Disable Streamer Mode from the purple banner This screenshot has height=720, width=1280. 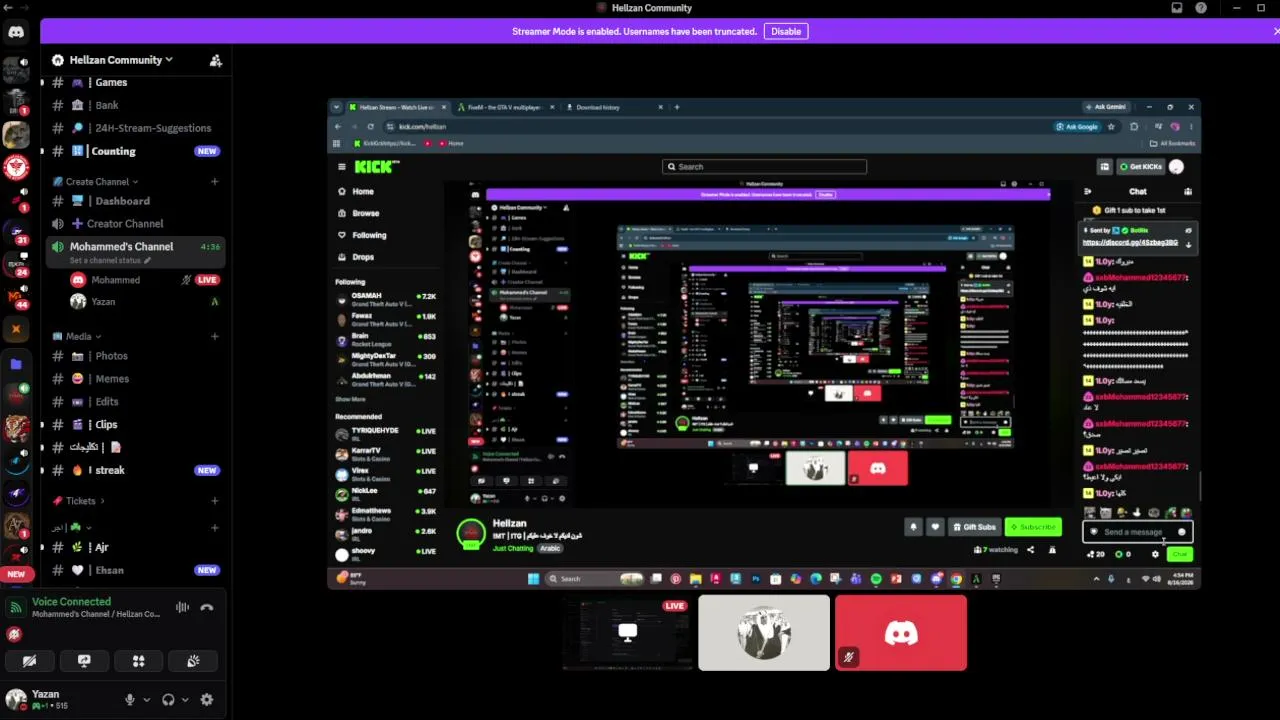[x=786, y=31]
